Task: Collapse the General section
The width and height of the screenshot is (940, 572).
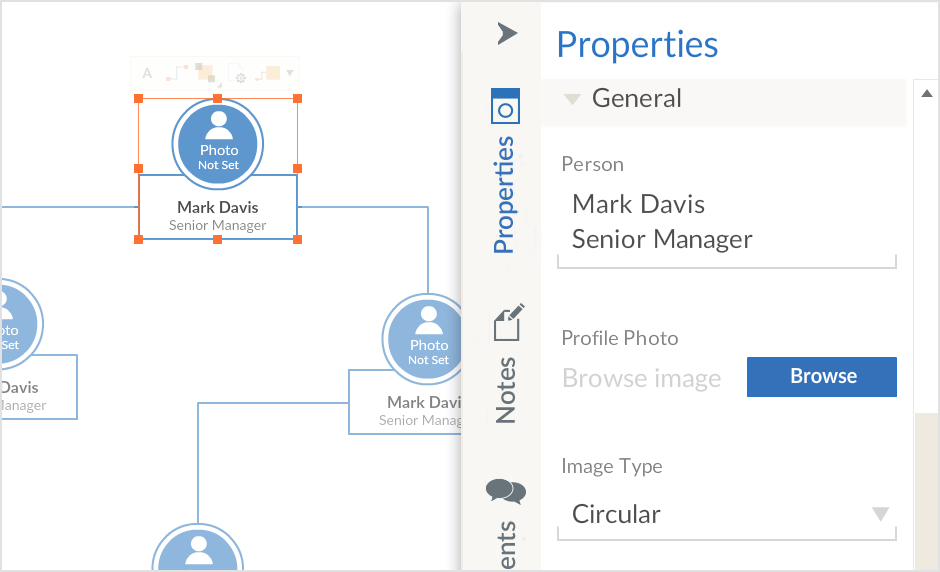Action: (x=572, y=99)
